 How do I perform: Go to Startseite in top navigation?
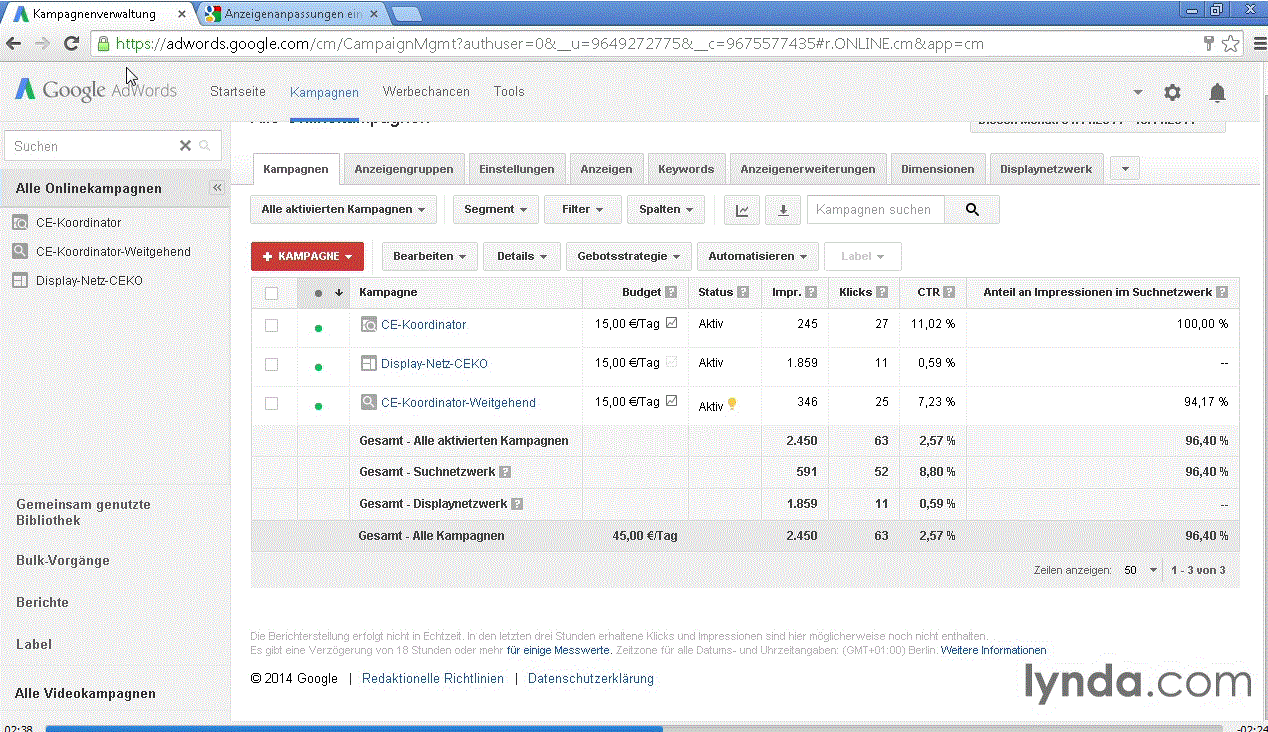(x=238, y=91)
